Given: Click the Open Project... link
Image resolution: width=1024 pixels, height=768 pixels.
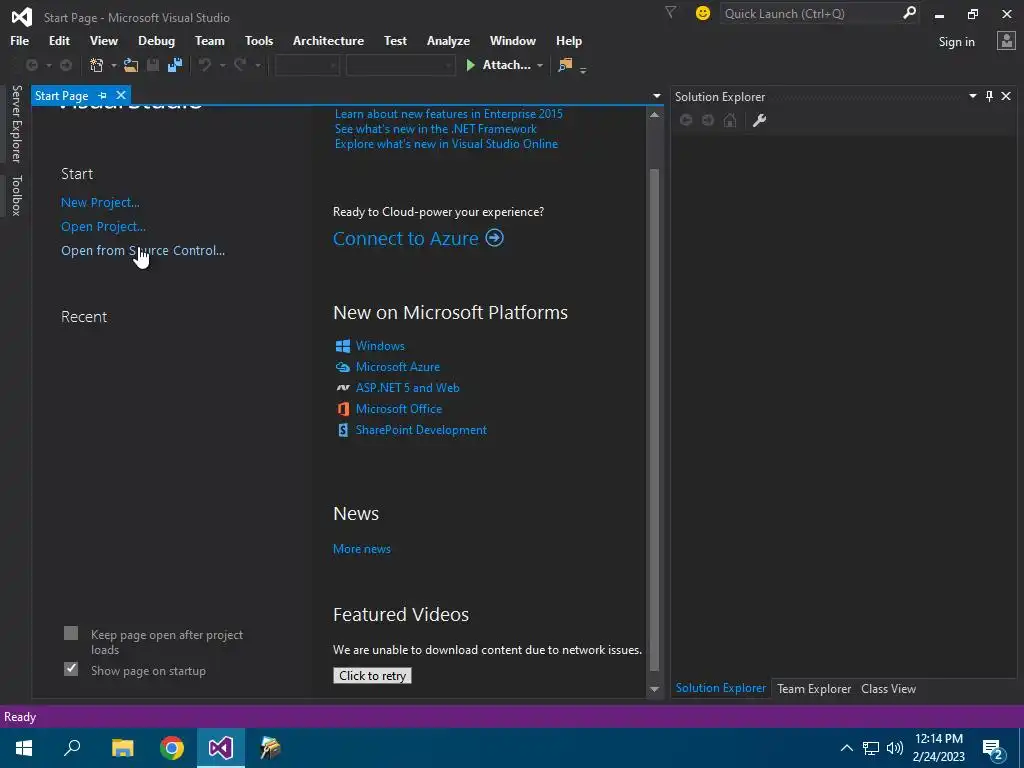Looking at the screenshot, I should (x=103, y=227).
